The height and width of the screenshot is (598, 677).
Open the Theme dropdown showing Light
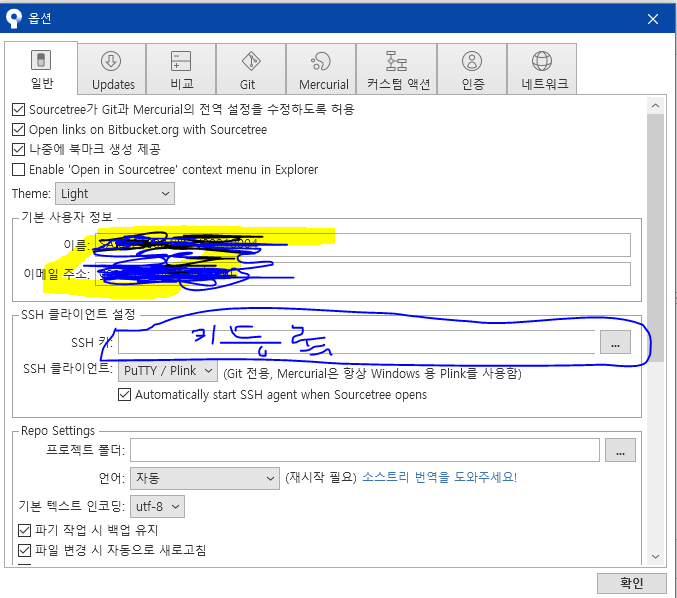(x=115, y=193)
